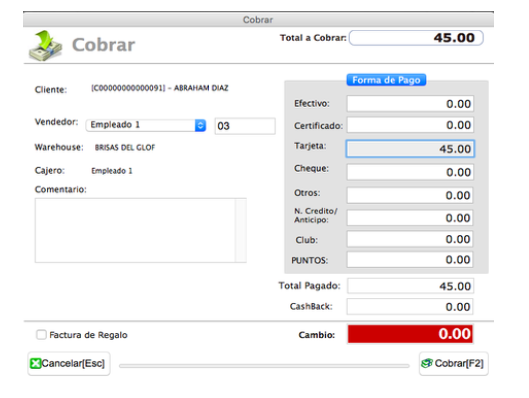Click the Cambio: label
The height and width of the screenshot is (398, 529).
tap(317, 335)
